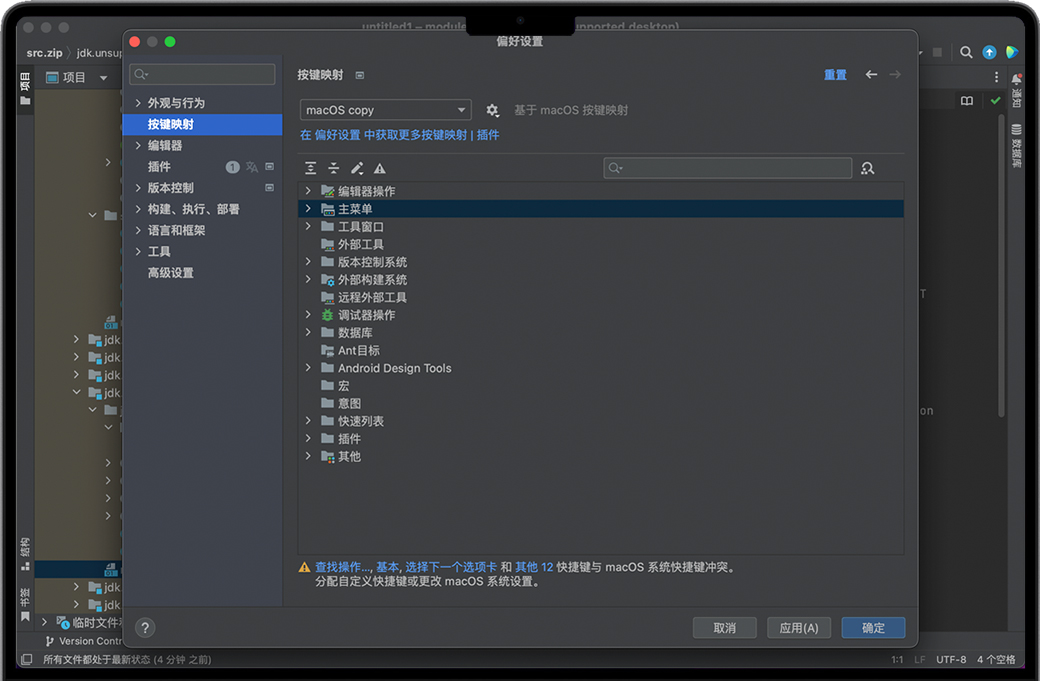
Task: Expand the 调试器操作 tree node
Action: click(308, 315)
